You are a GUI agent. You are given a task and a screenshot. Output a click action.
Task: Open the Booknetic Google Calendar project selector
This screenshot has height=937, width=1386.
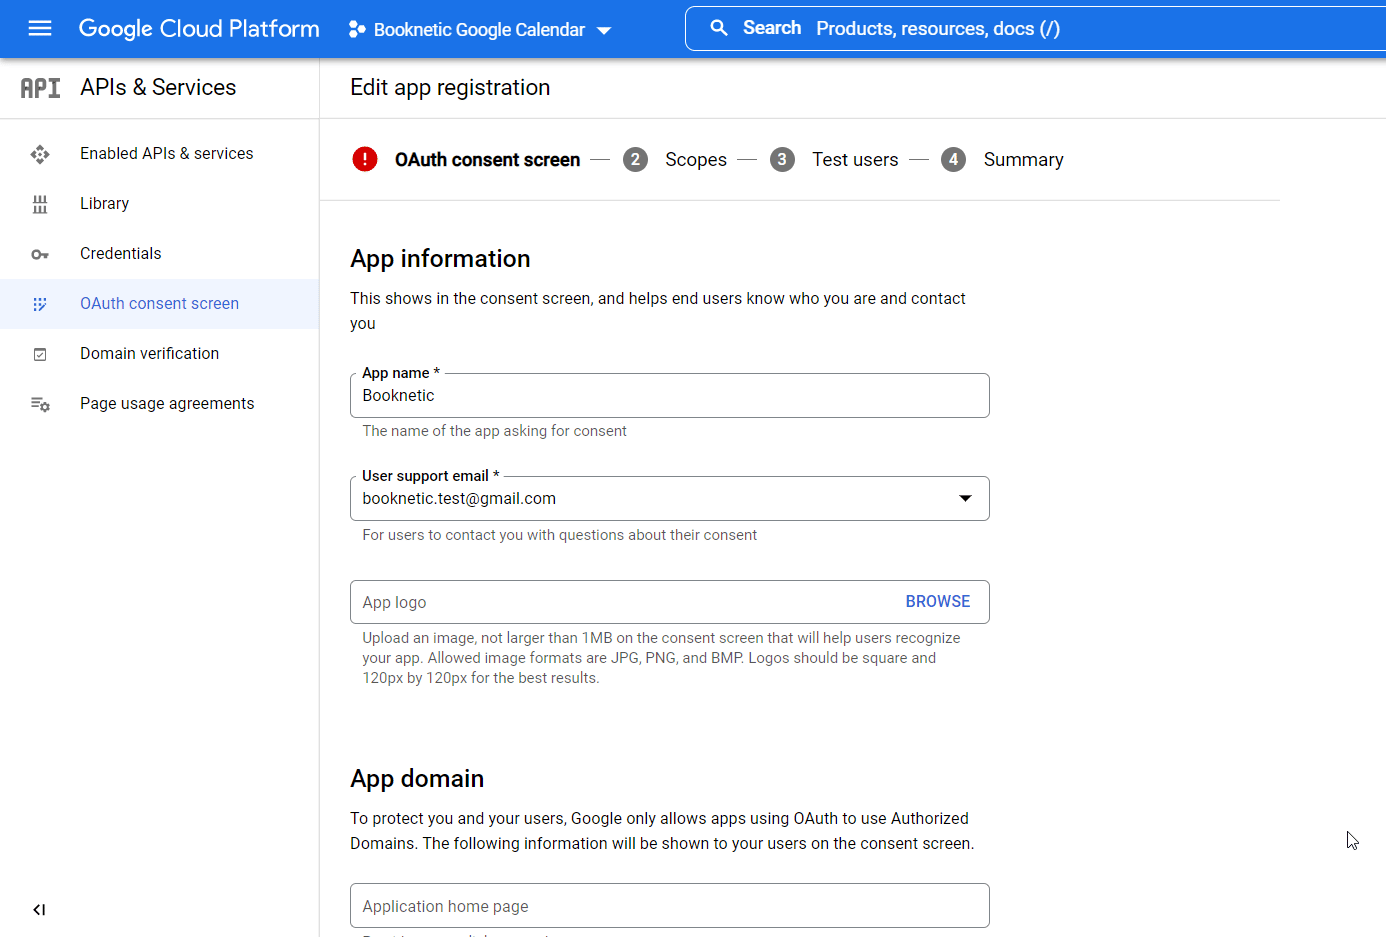coord(479,30)
